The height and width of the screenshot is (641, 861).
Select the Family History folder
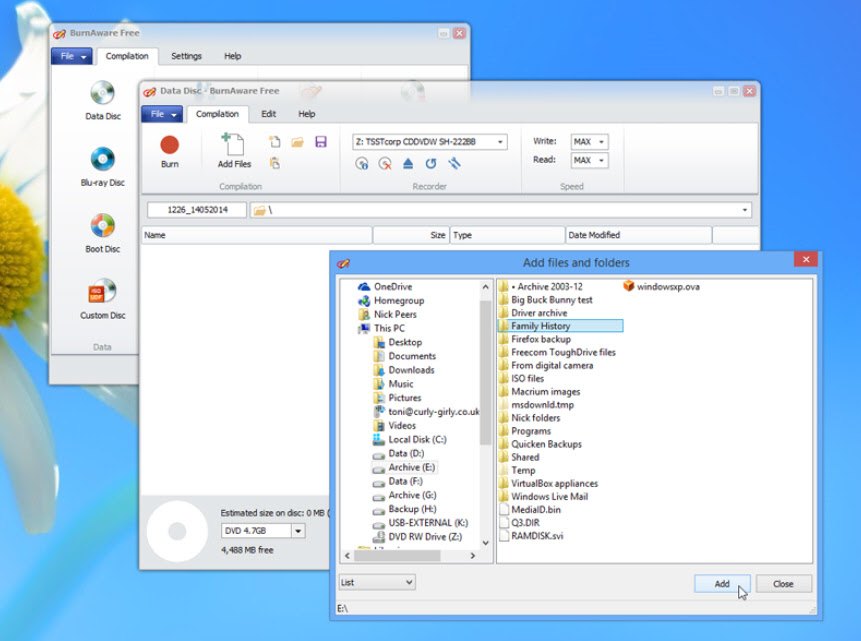(x=561, y=326)
